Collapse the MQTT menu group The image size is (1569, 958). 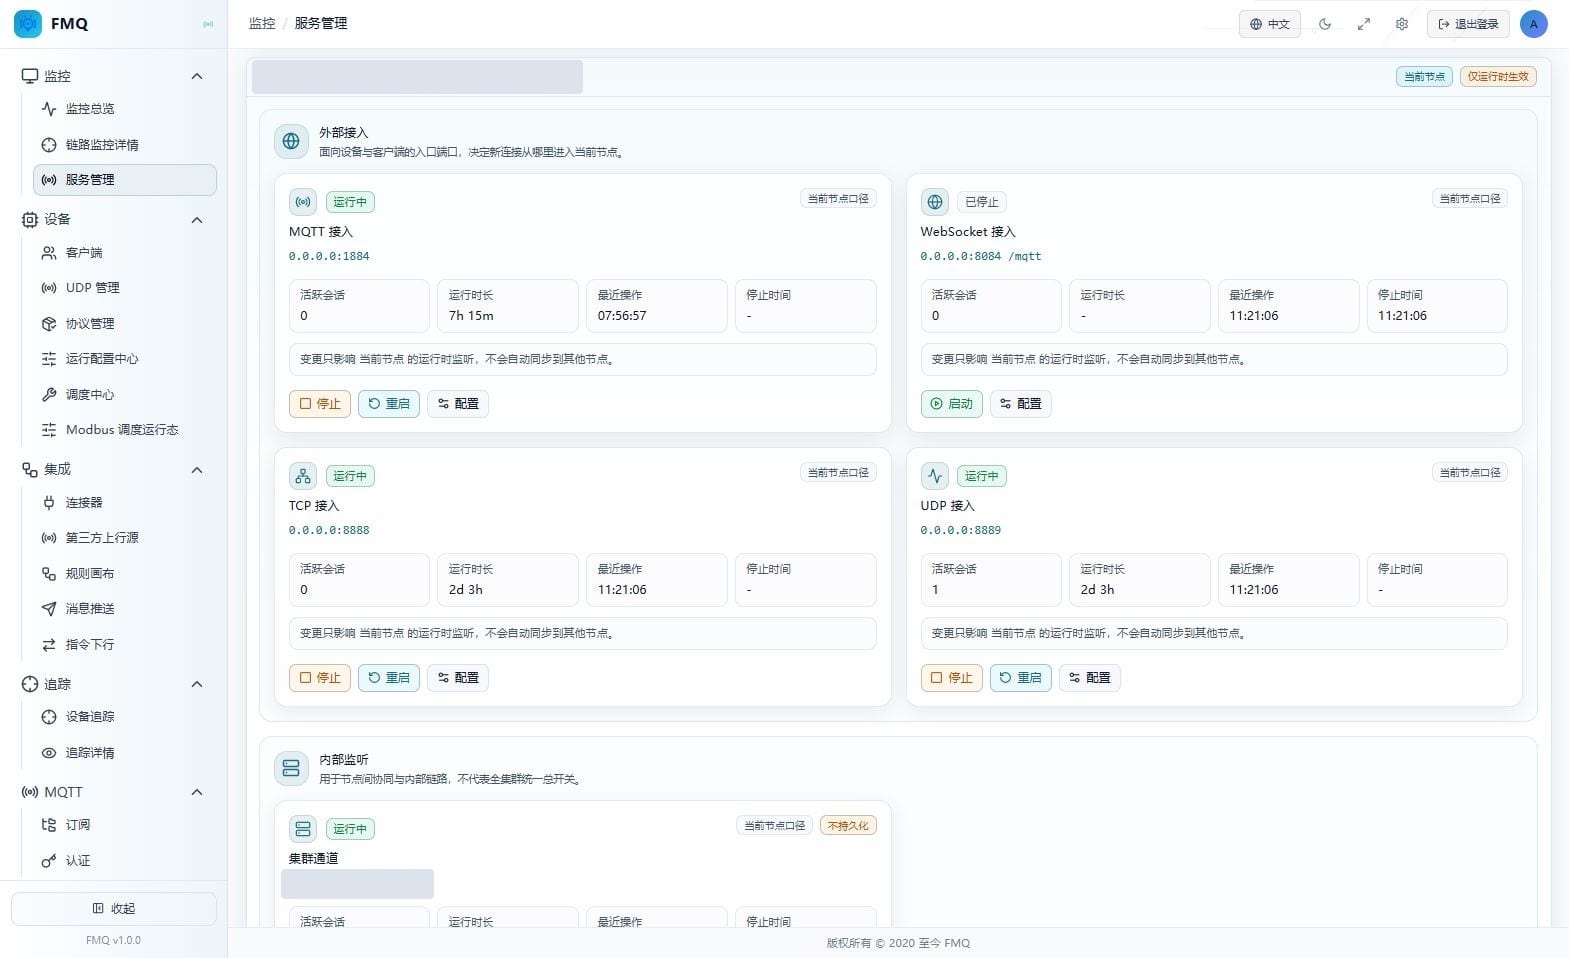tap(197, 792)
